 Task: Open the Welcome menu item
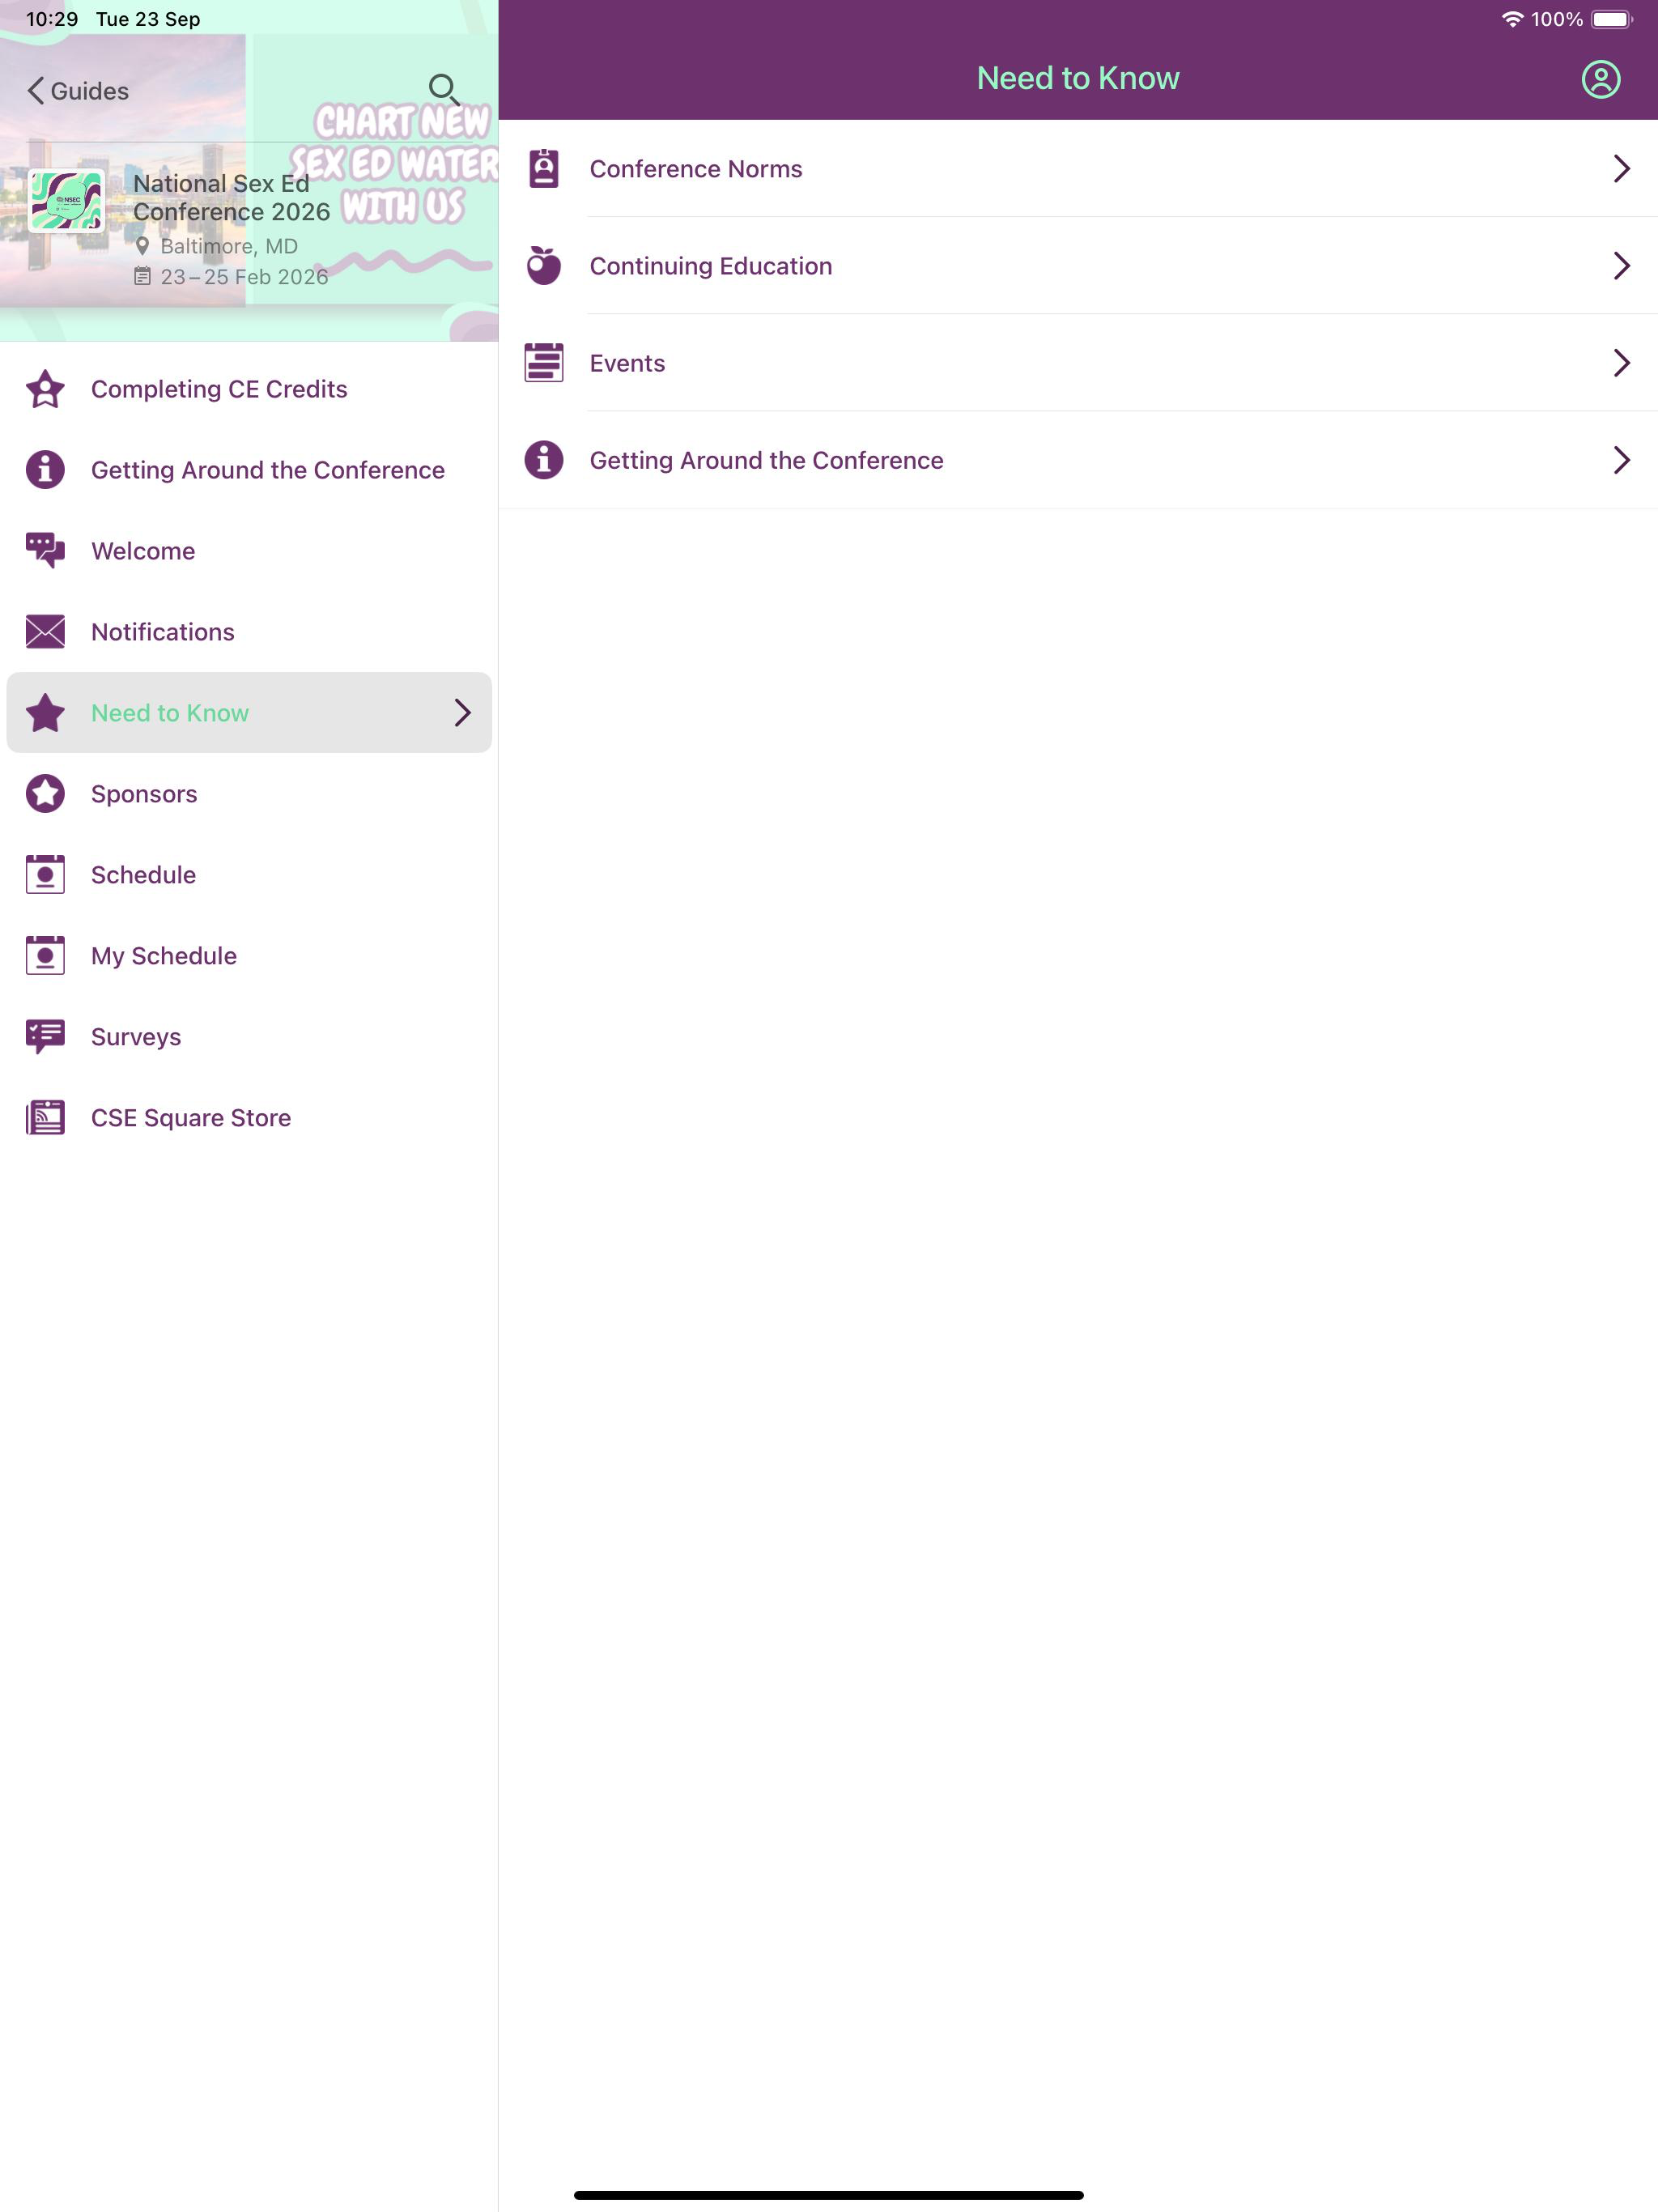pyautogui.click(x=249, y=551)
